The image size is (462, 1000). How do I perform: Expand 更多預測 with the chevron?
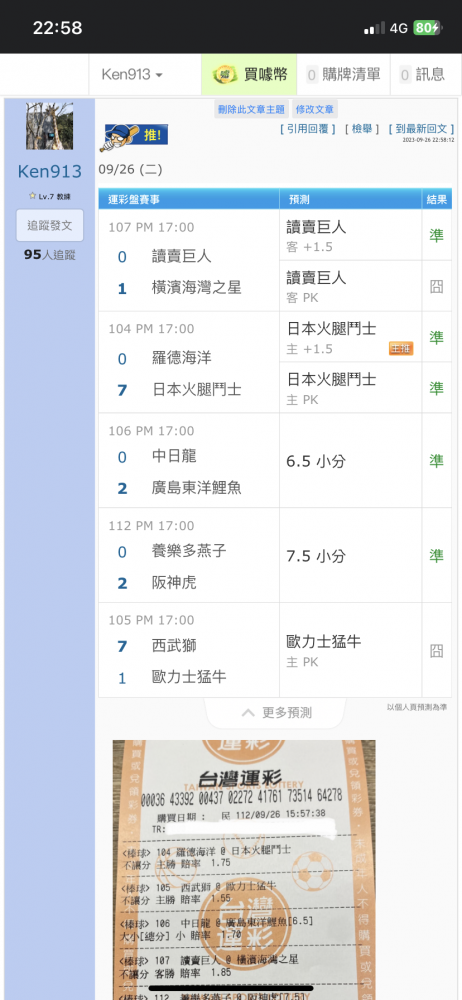coord(275,713)
